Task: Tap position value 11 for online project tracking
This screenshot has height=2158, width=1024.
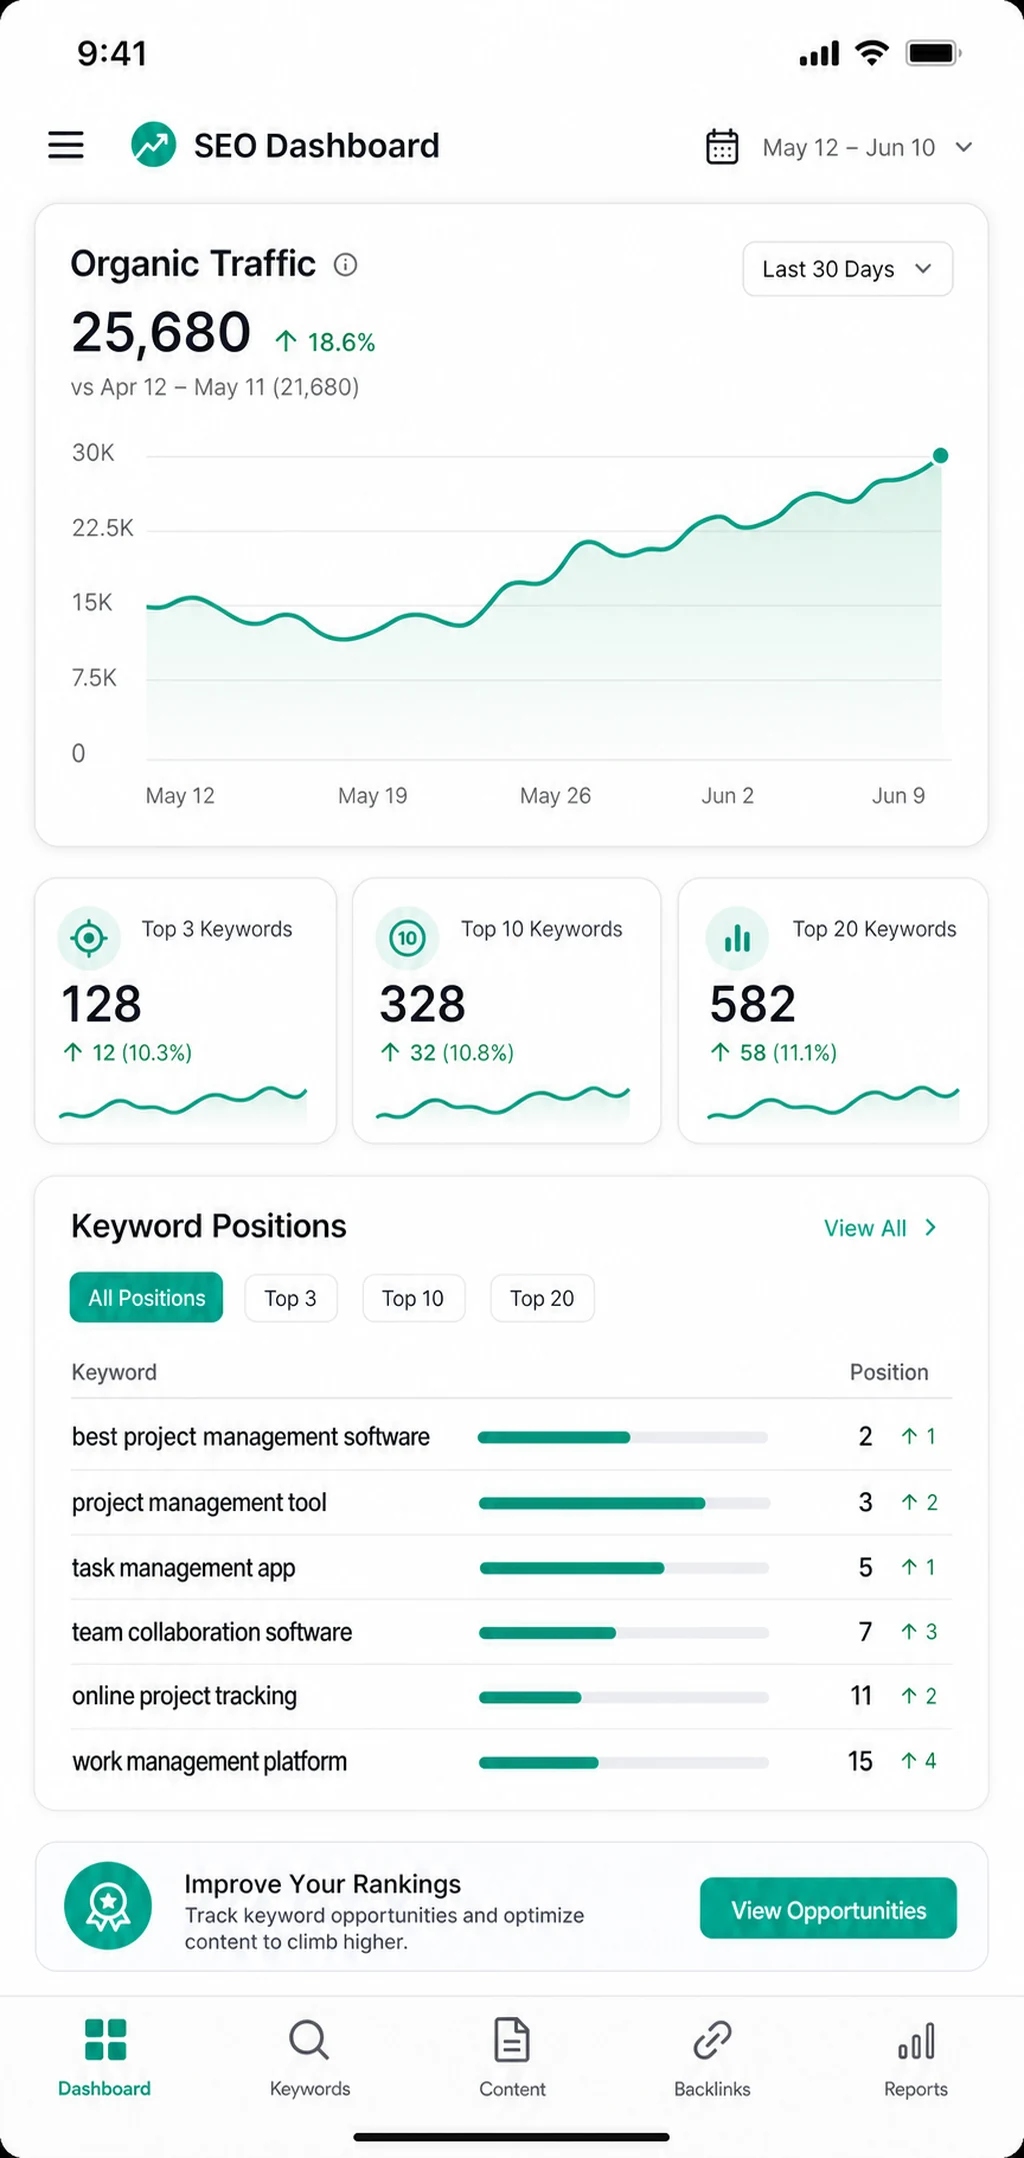Action: pos(861,1696)
